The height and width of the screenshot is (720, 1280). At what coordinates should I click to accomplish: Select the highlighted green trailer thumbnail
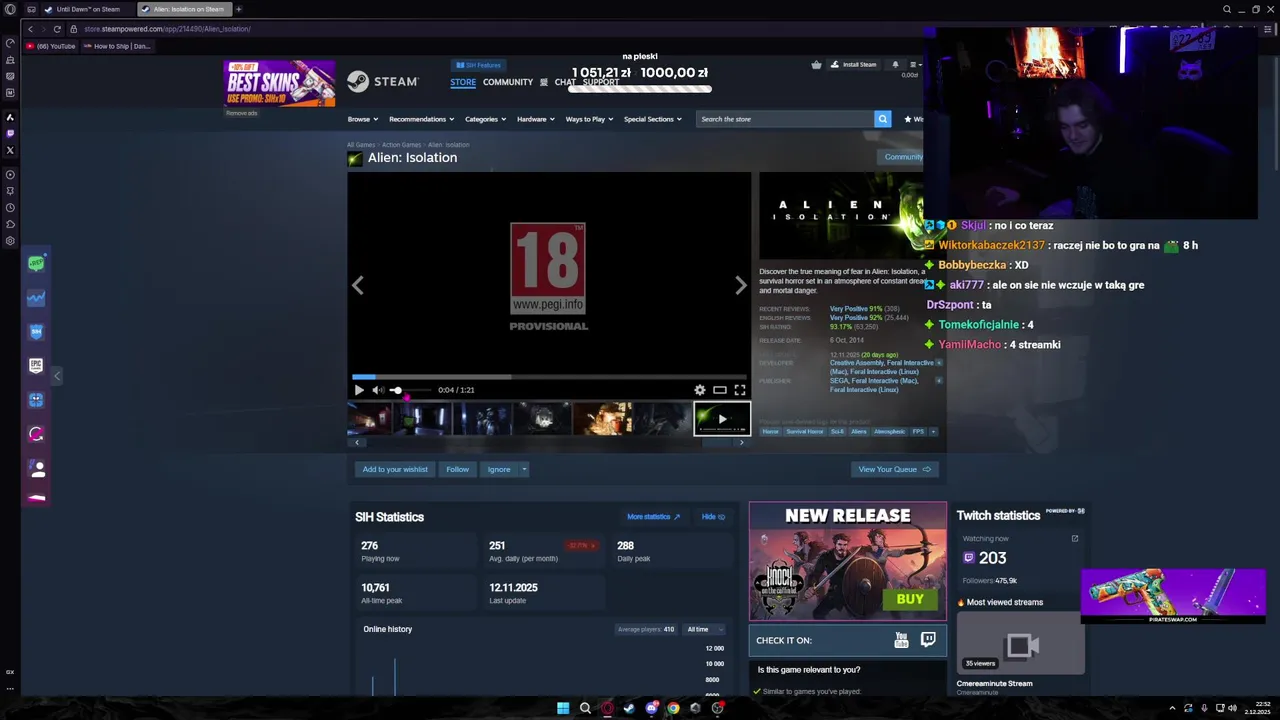tap(722, 419)
